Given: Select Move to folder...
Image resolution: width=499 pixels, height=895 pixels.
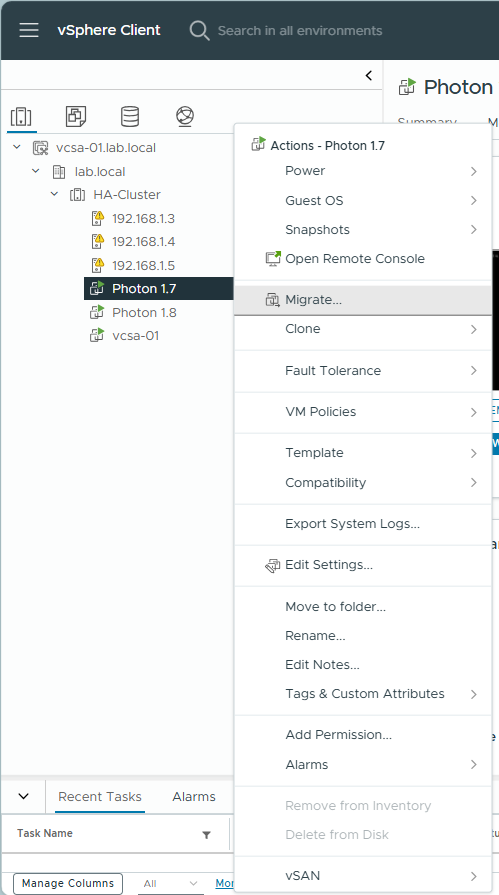Looking at the screenshot, I should coord(363,606).
